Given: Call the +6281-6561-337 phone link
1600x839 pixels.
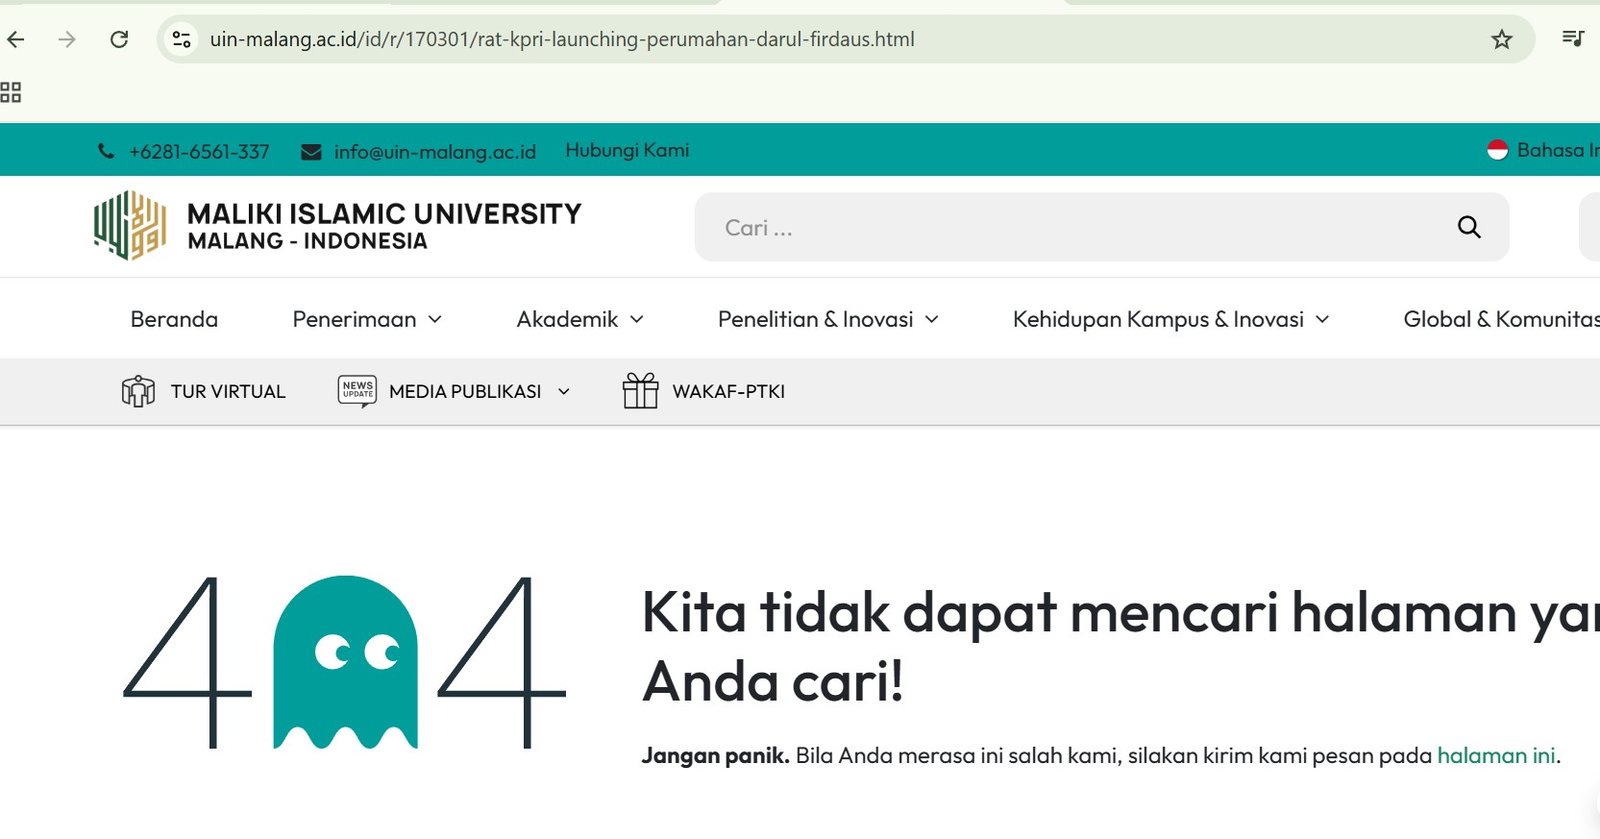Looking at the screenshot, I should 199,152.
